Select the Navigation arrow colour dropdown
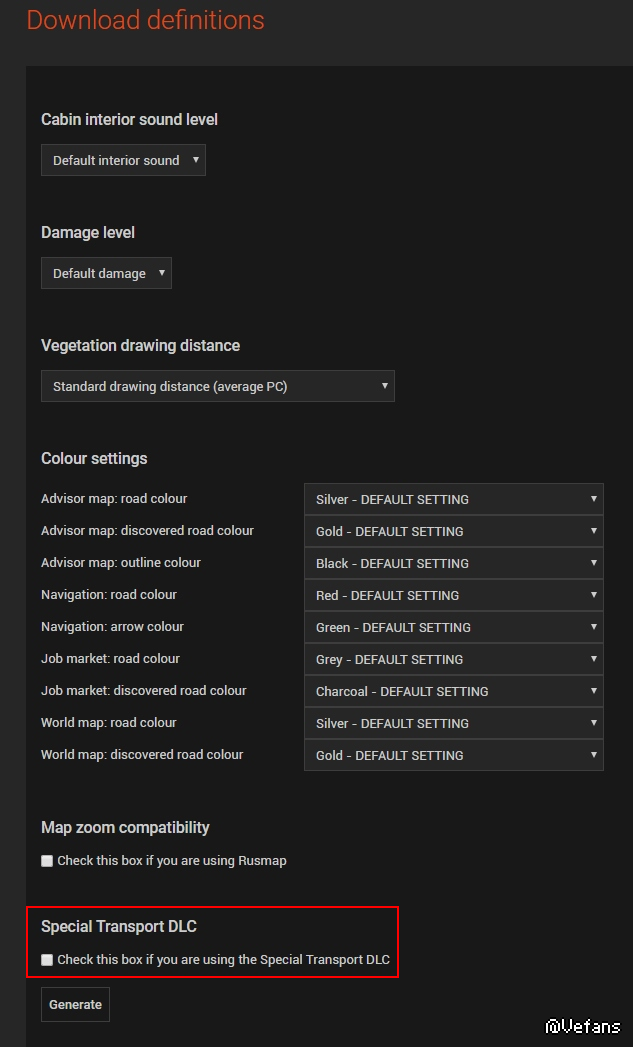This screenshot has height=1047, width=633. click(453, 627)
